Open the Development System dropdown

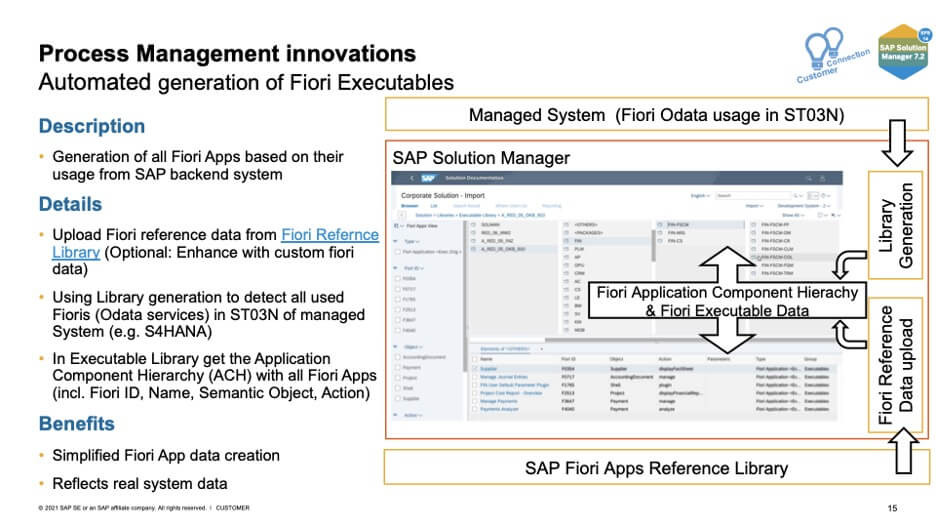coord(803,206)
